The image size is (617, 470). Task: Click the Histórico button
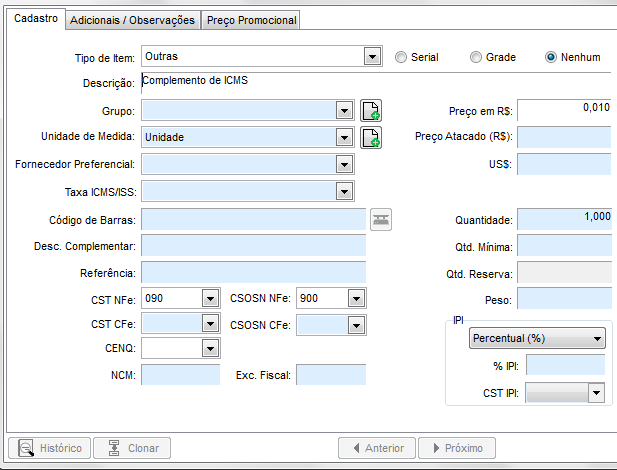click(51, 448)
